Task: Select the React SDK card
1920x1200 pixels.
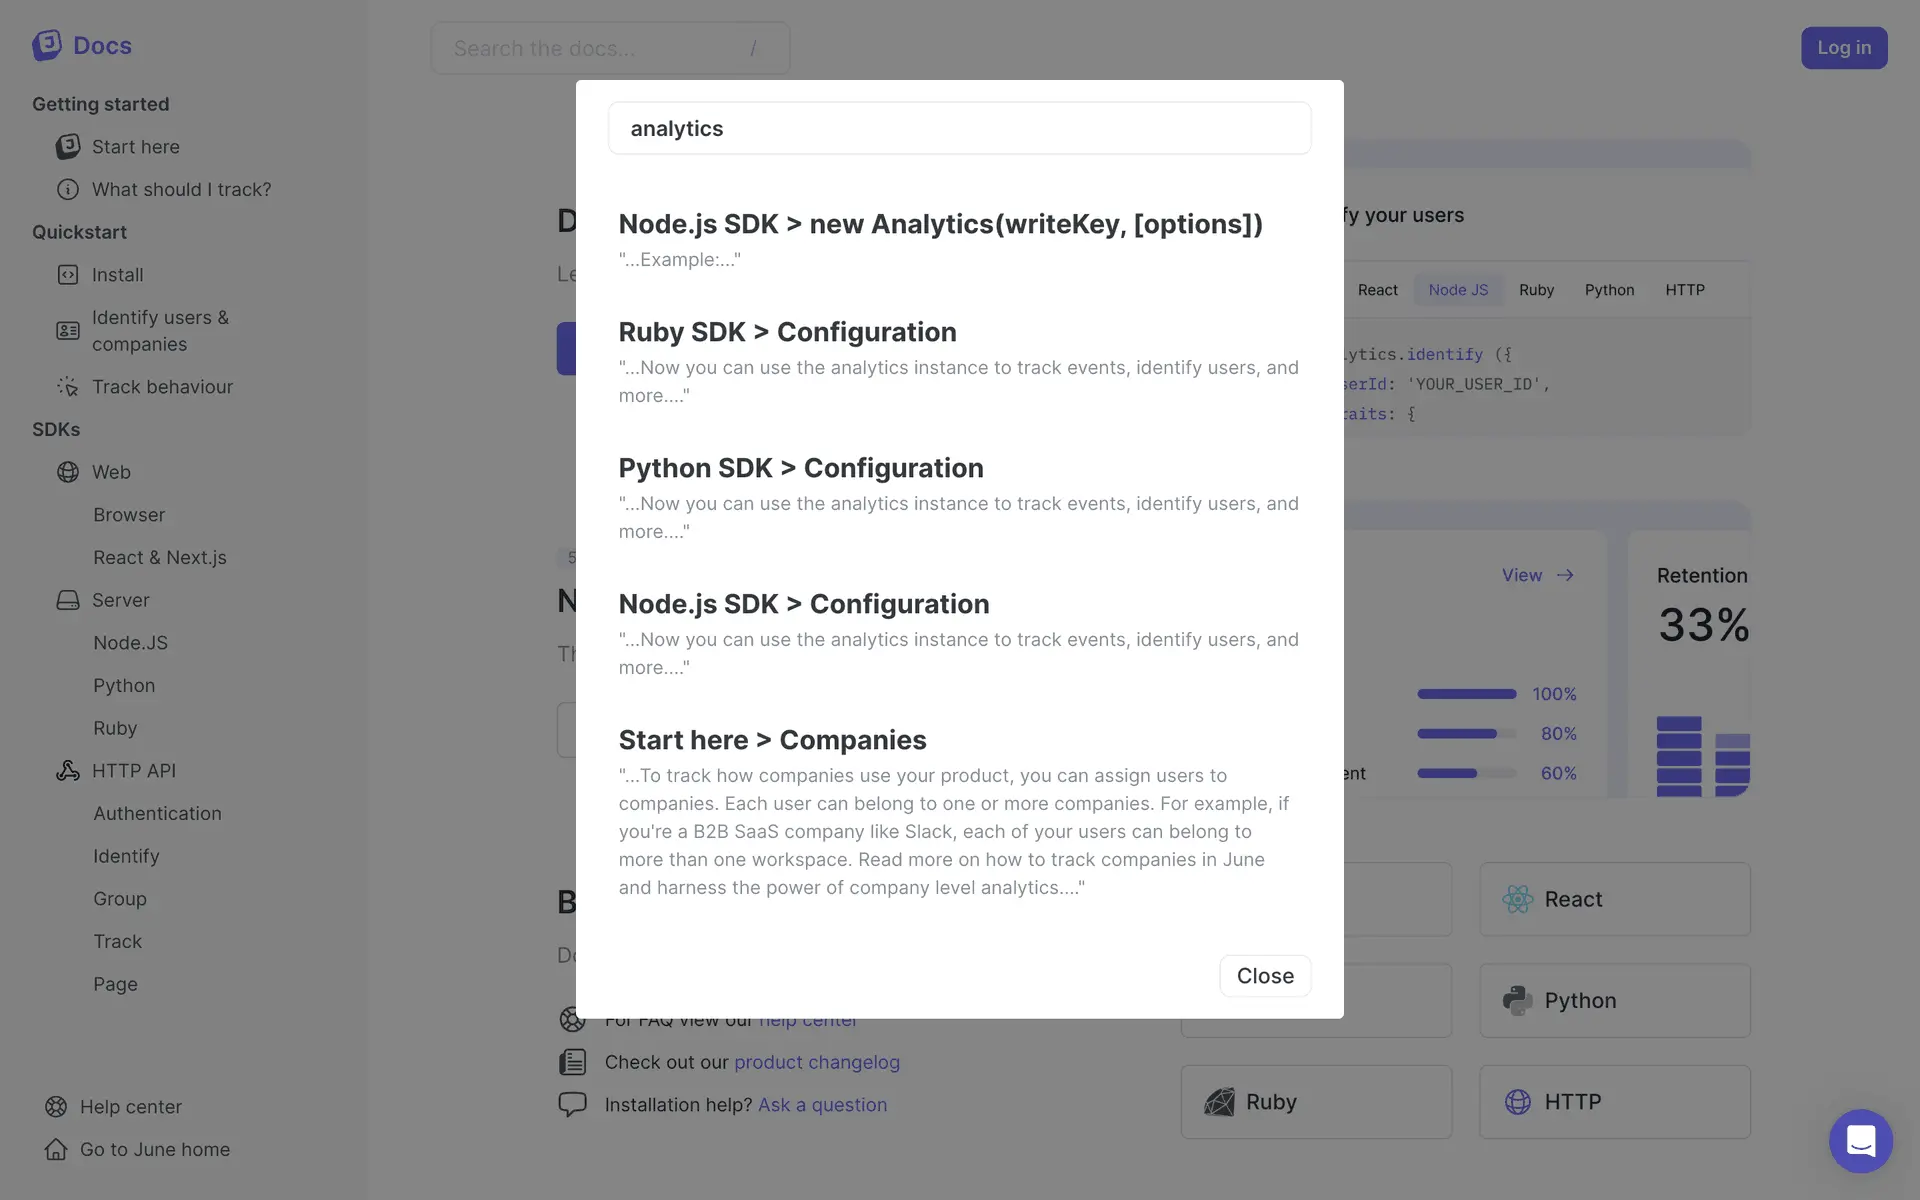Action: 1614,899
